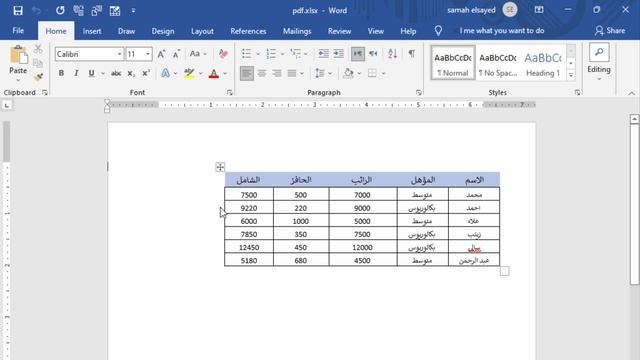Open numbered list dropdown

(282, 54)
